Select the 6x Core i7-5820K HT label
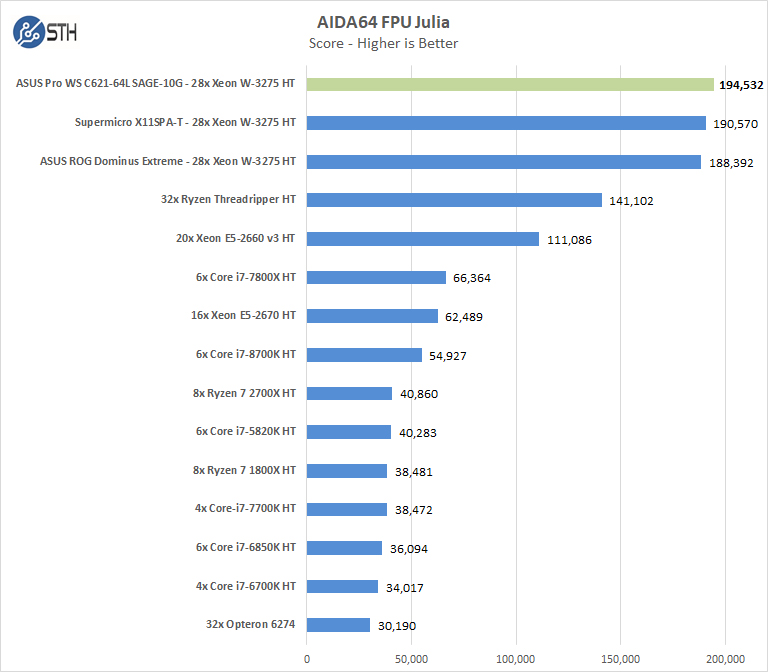Screen dimensions: 768x672 coord(246,431)
